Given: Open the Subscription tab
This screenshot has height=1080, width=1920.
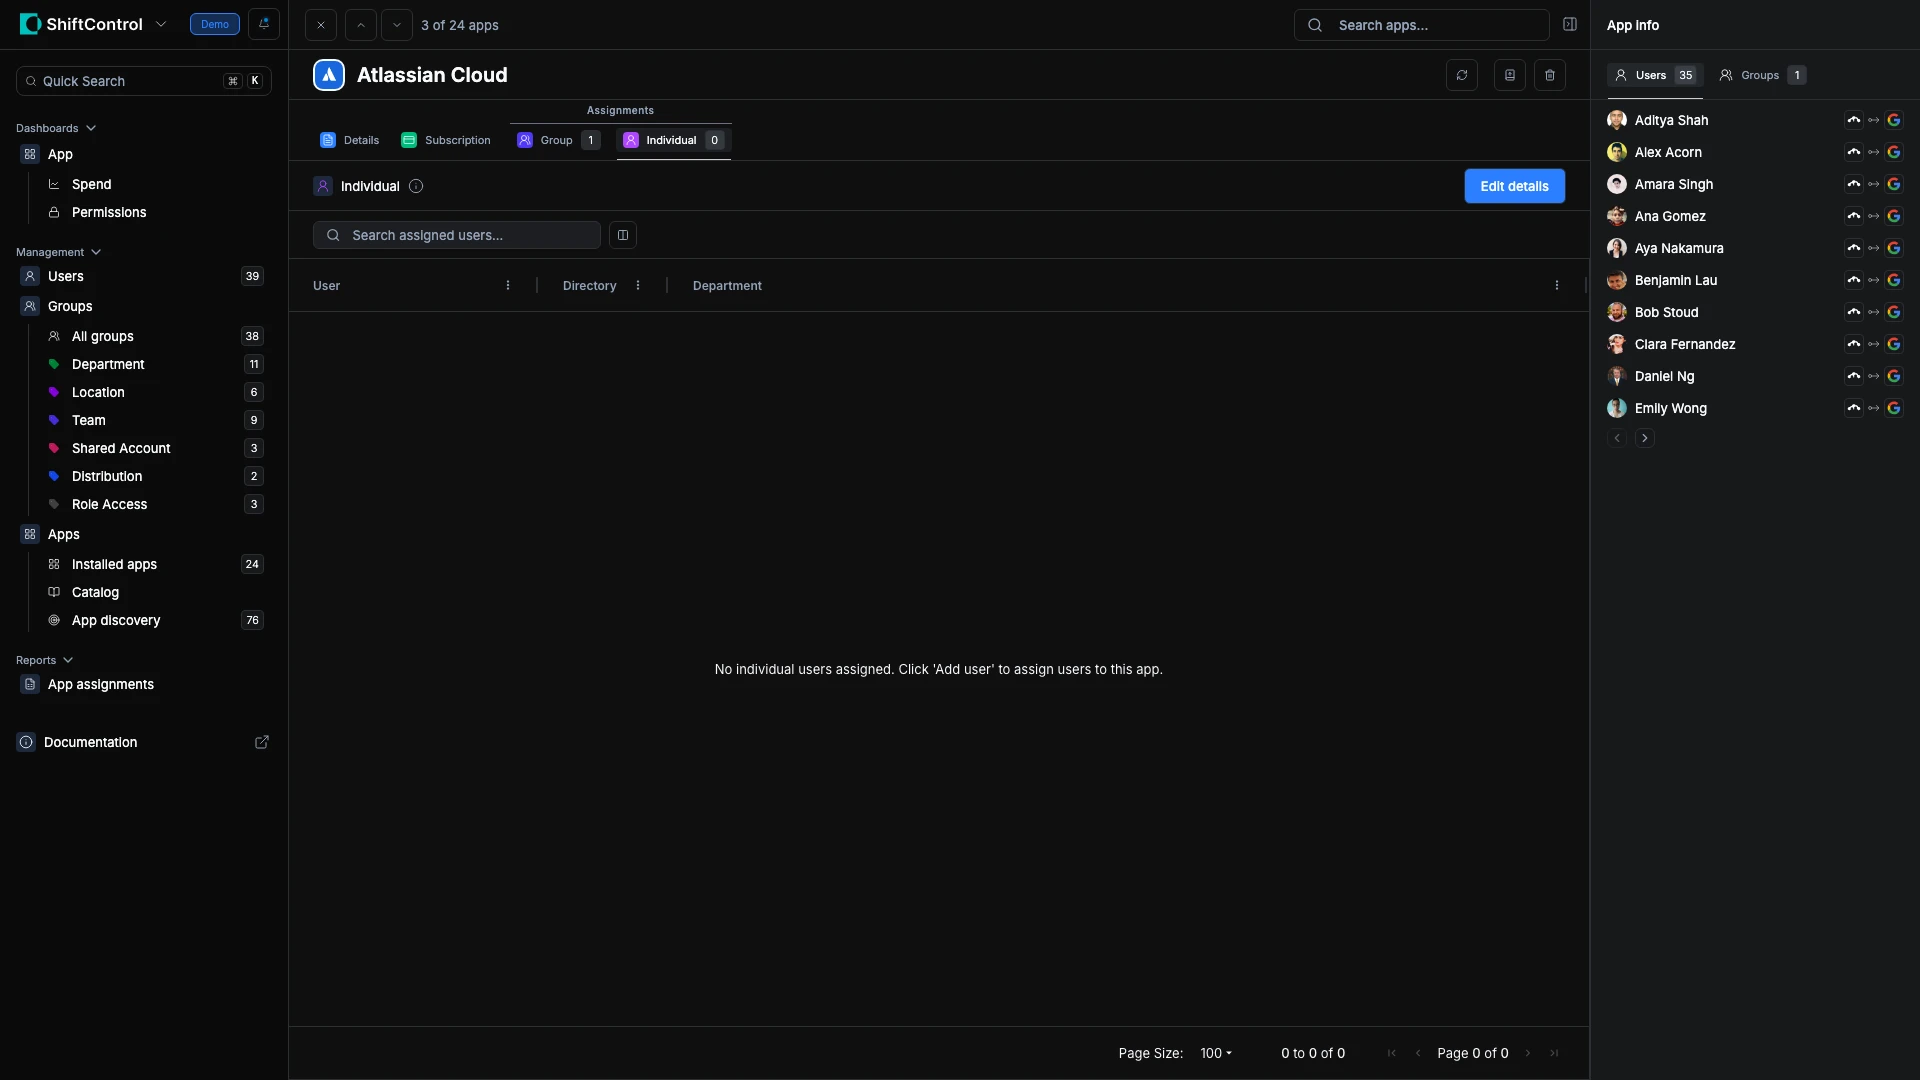Looking at the screenshot, I should [446, 140].
